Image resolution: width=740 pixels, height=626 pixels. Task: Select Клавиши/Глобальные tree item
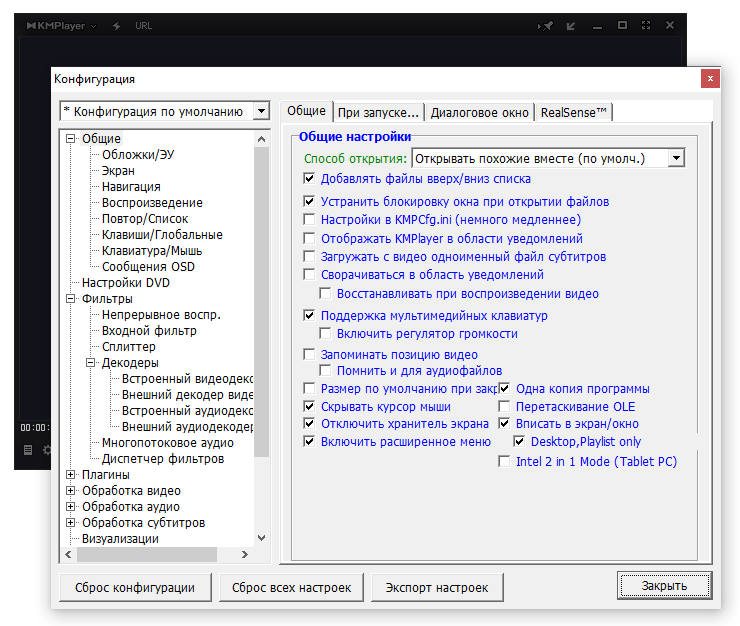pyautogui.click(x=162, y=235)
